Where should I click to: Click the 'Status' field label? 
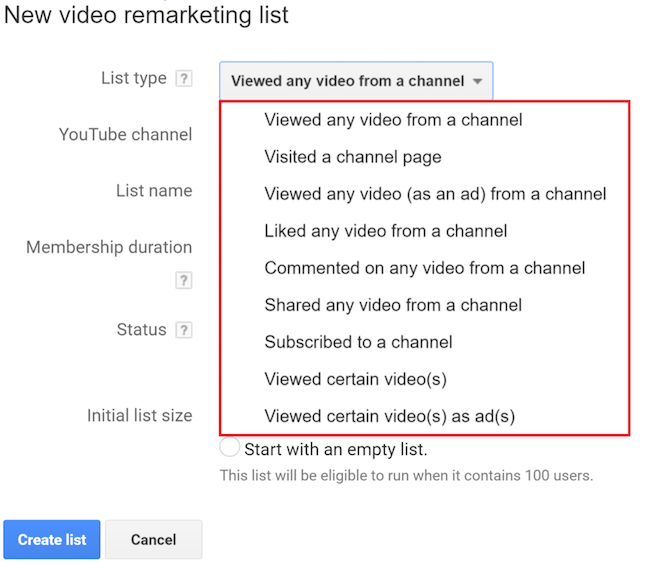141,330
